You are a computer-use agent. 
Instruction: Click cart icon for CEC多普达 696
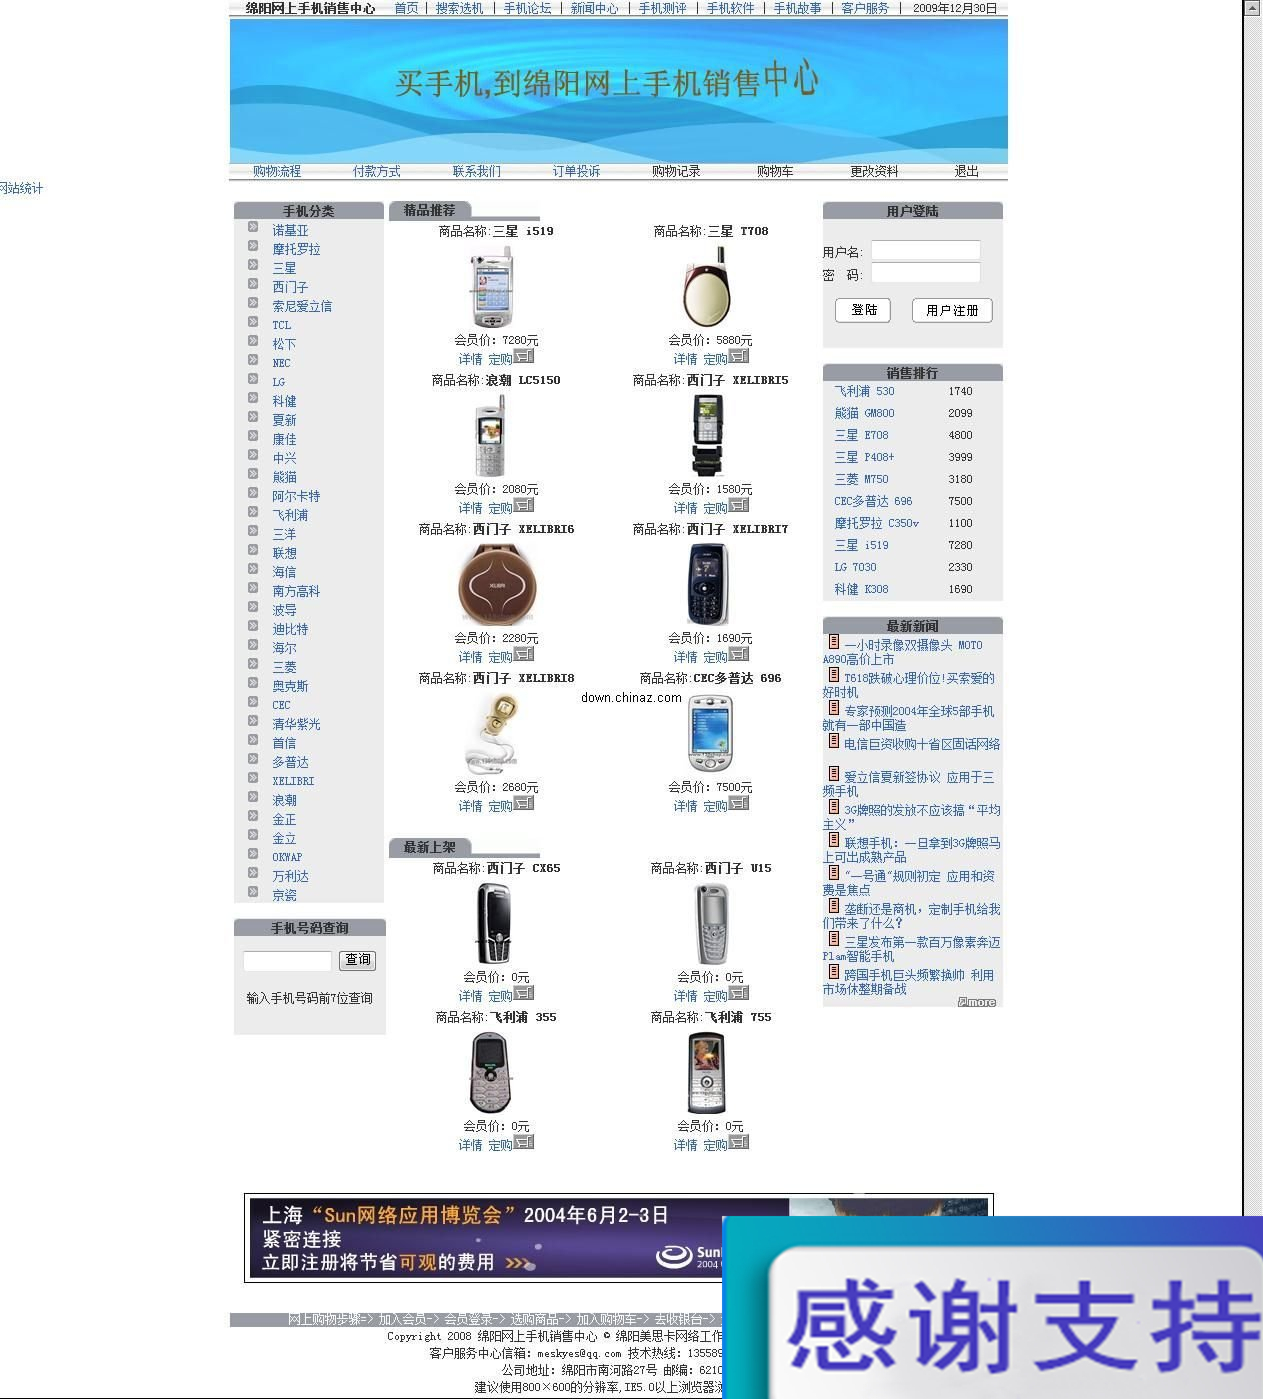738,803
